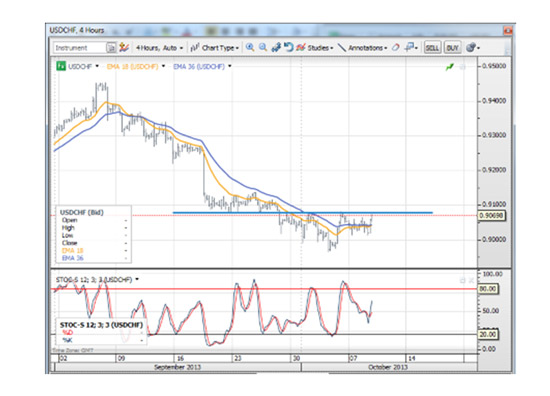The width and height of the screenshot is (550, 396).
Task: Click the chart template icon beside Instrument
Action: [123, 47]
